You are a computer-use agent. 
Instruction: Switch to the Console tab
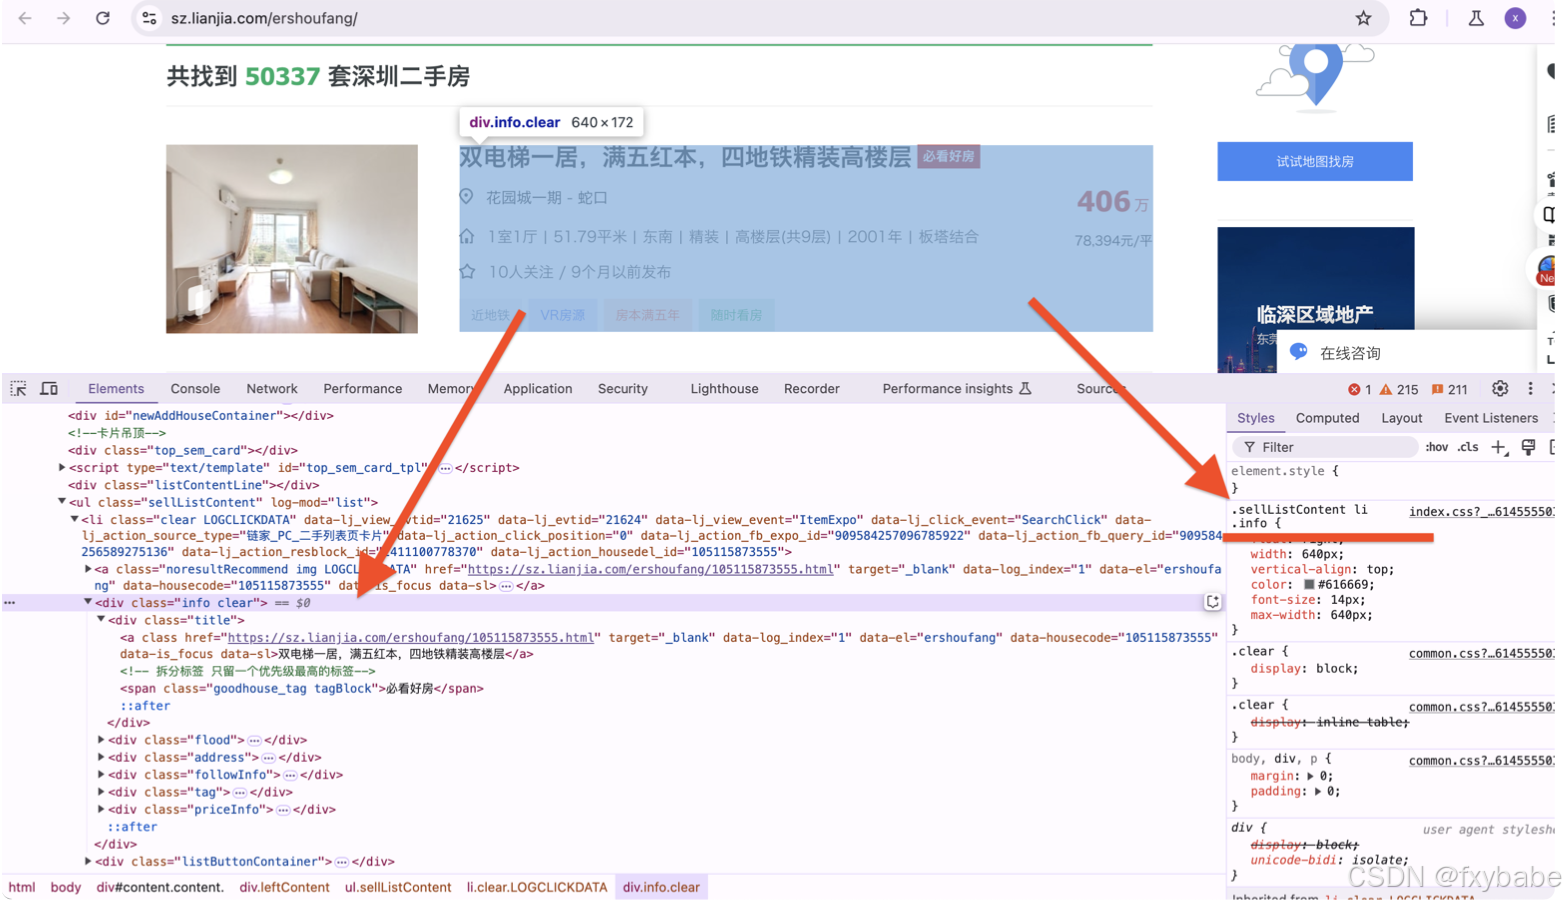coord(195,389)
